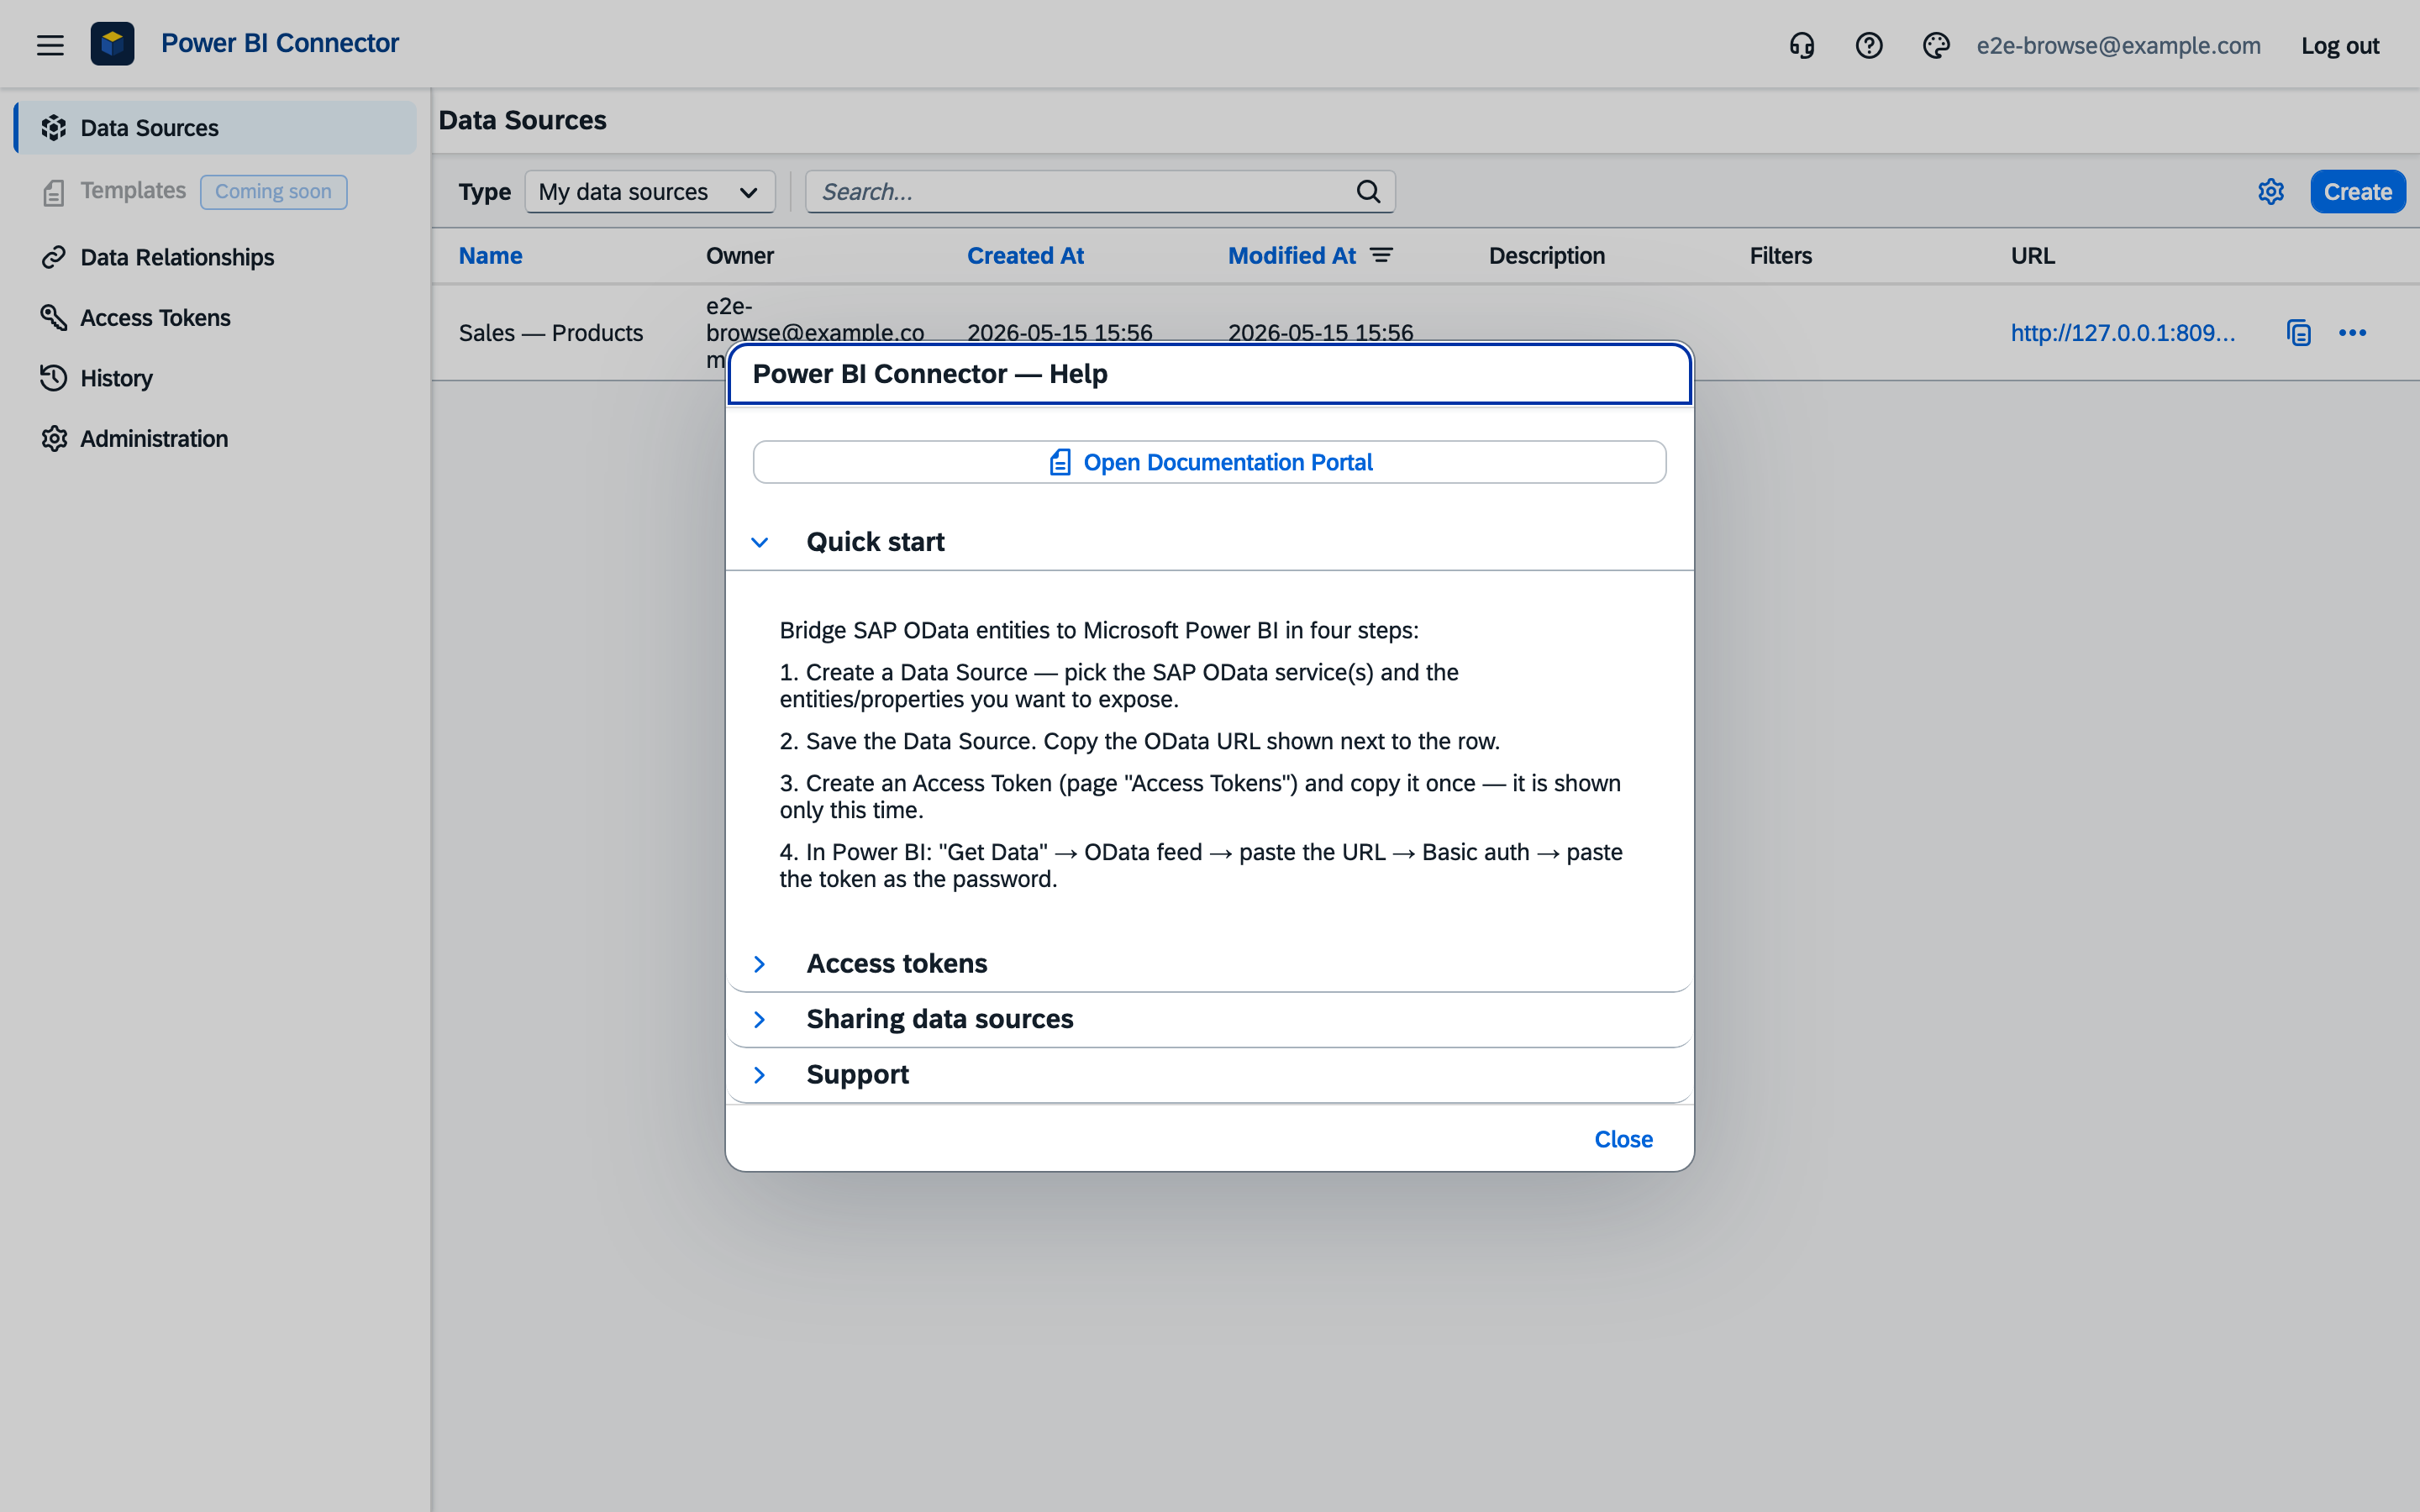The height and width of the screenshot is (1512, 2420).
Task: Run search with the magnifier icon
Action: pos(1368,192)
